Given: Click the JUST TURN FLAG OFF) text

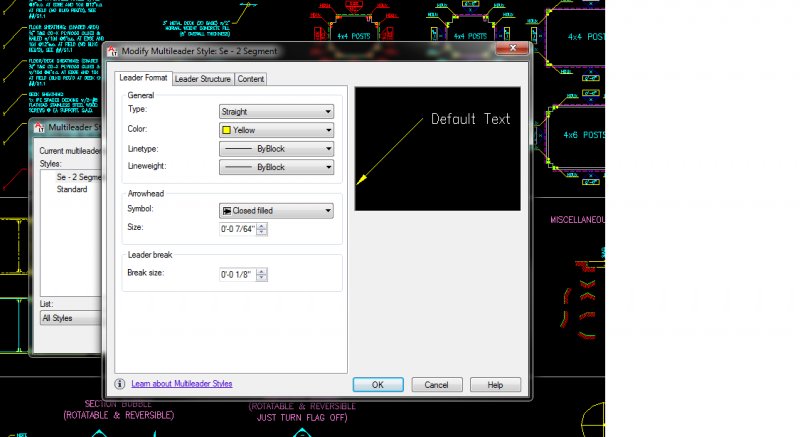Looking at the screenshot, I should click(302, 418).
